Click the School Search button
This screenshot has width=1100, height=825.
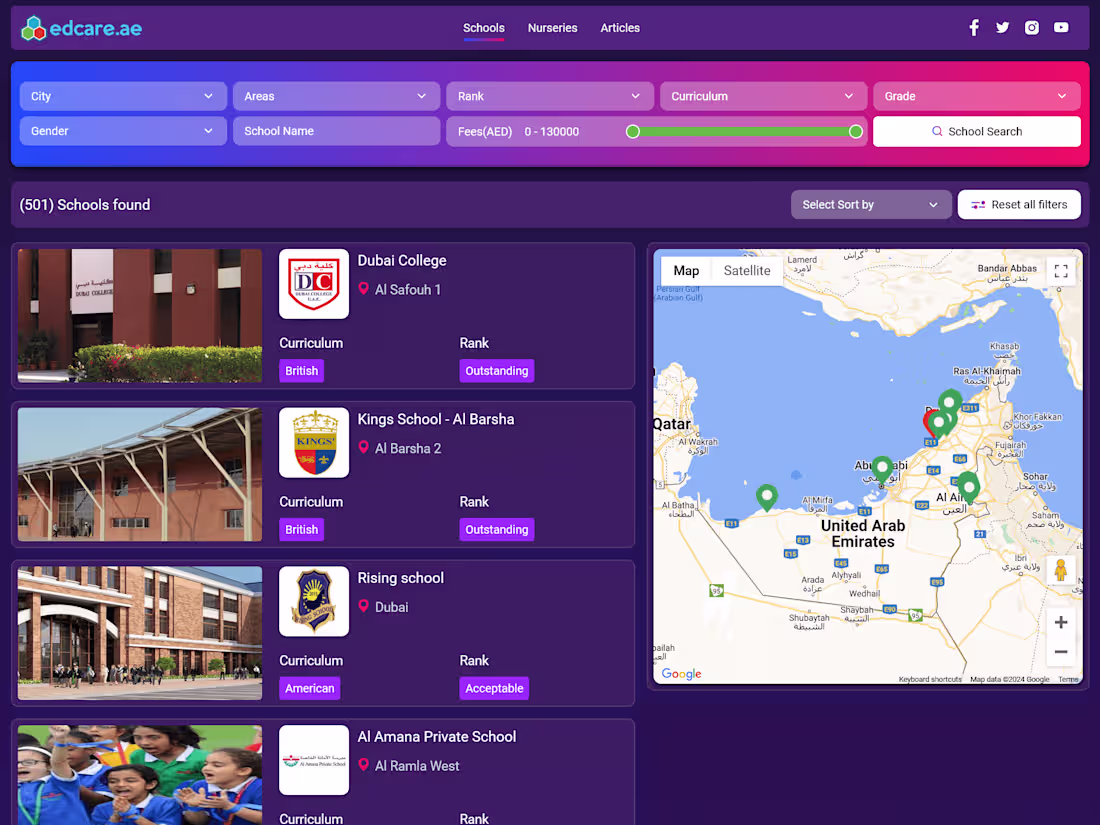(x=977, y=131)
